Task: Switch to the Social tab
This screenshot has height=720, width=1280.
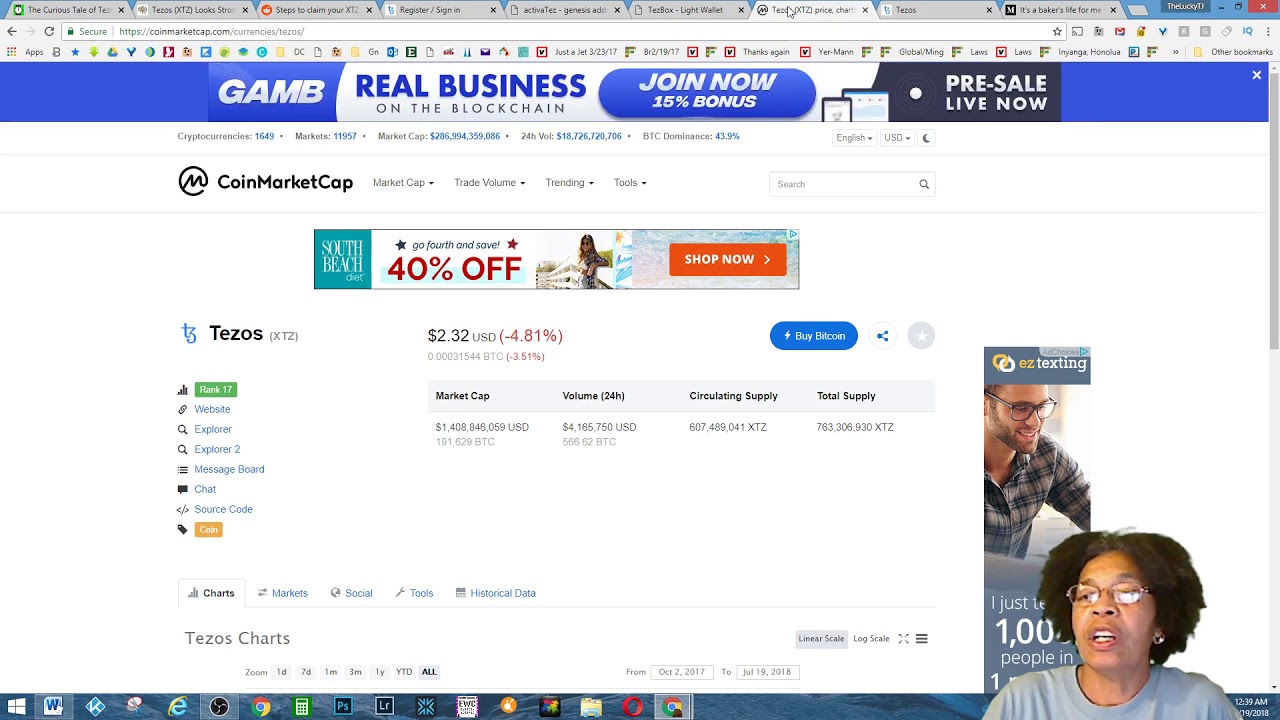Action: click(351, 593)
